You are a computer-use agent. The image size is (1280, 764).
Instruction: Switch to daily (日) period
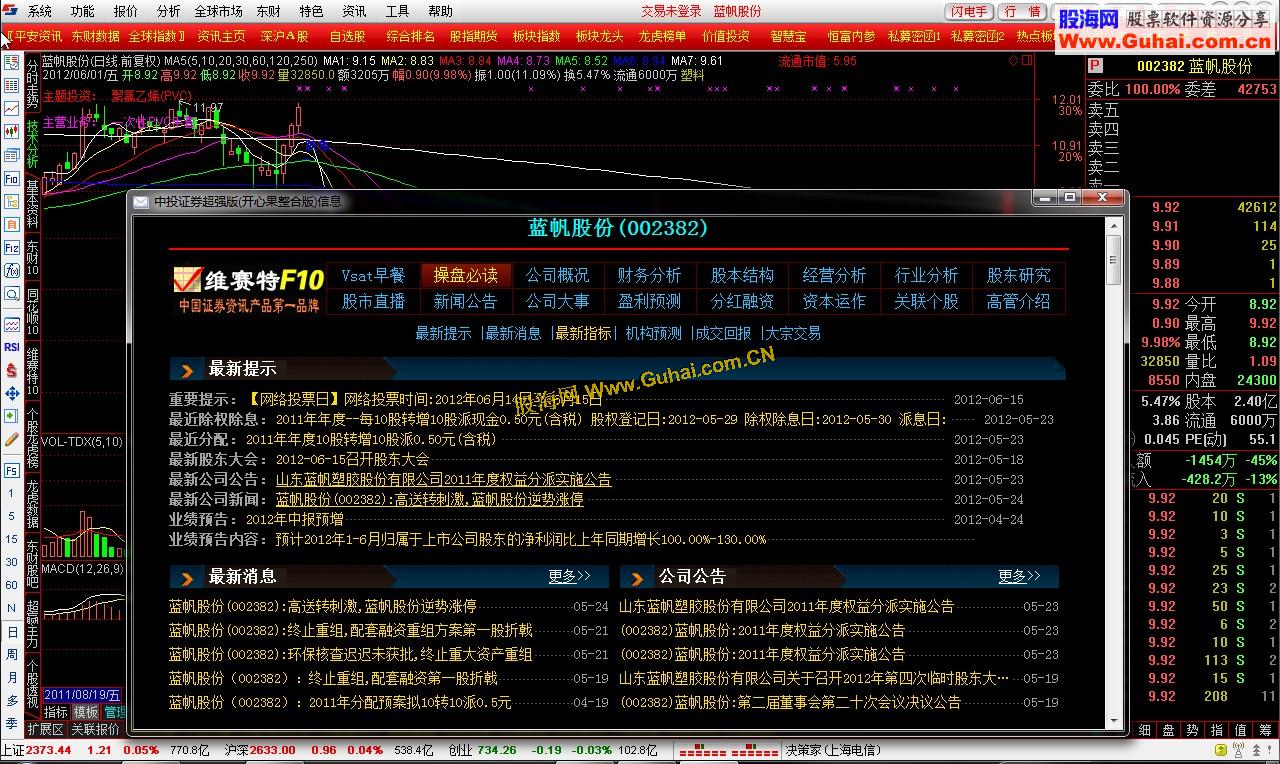pyautogui.click(x=12, y=631)
